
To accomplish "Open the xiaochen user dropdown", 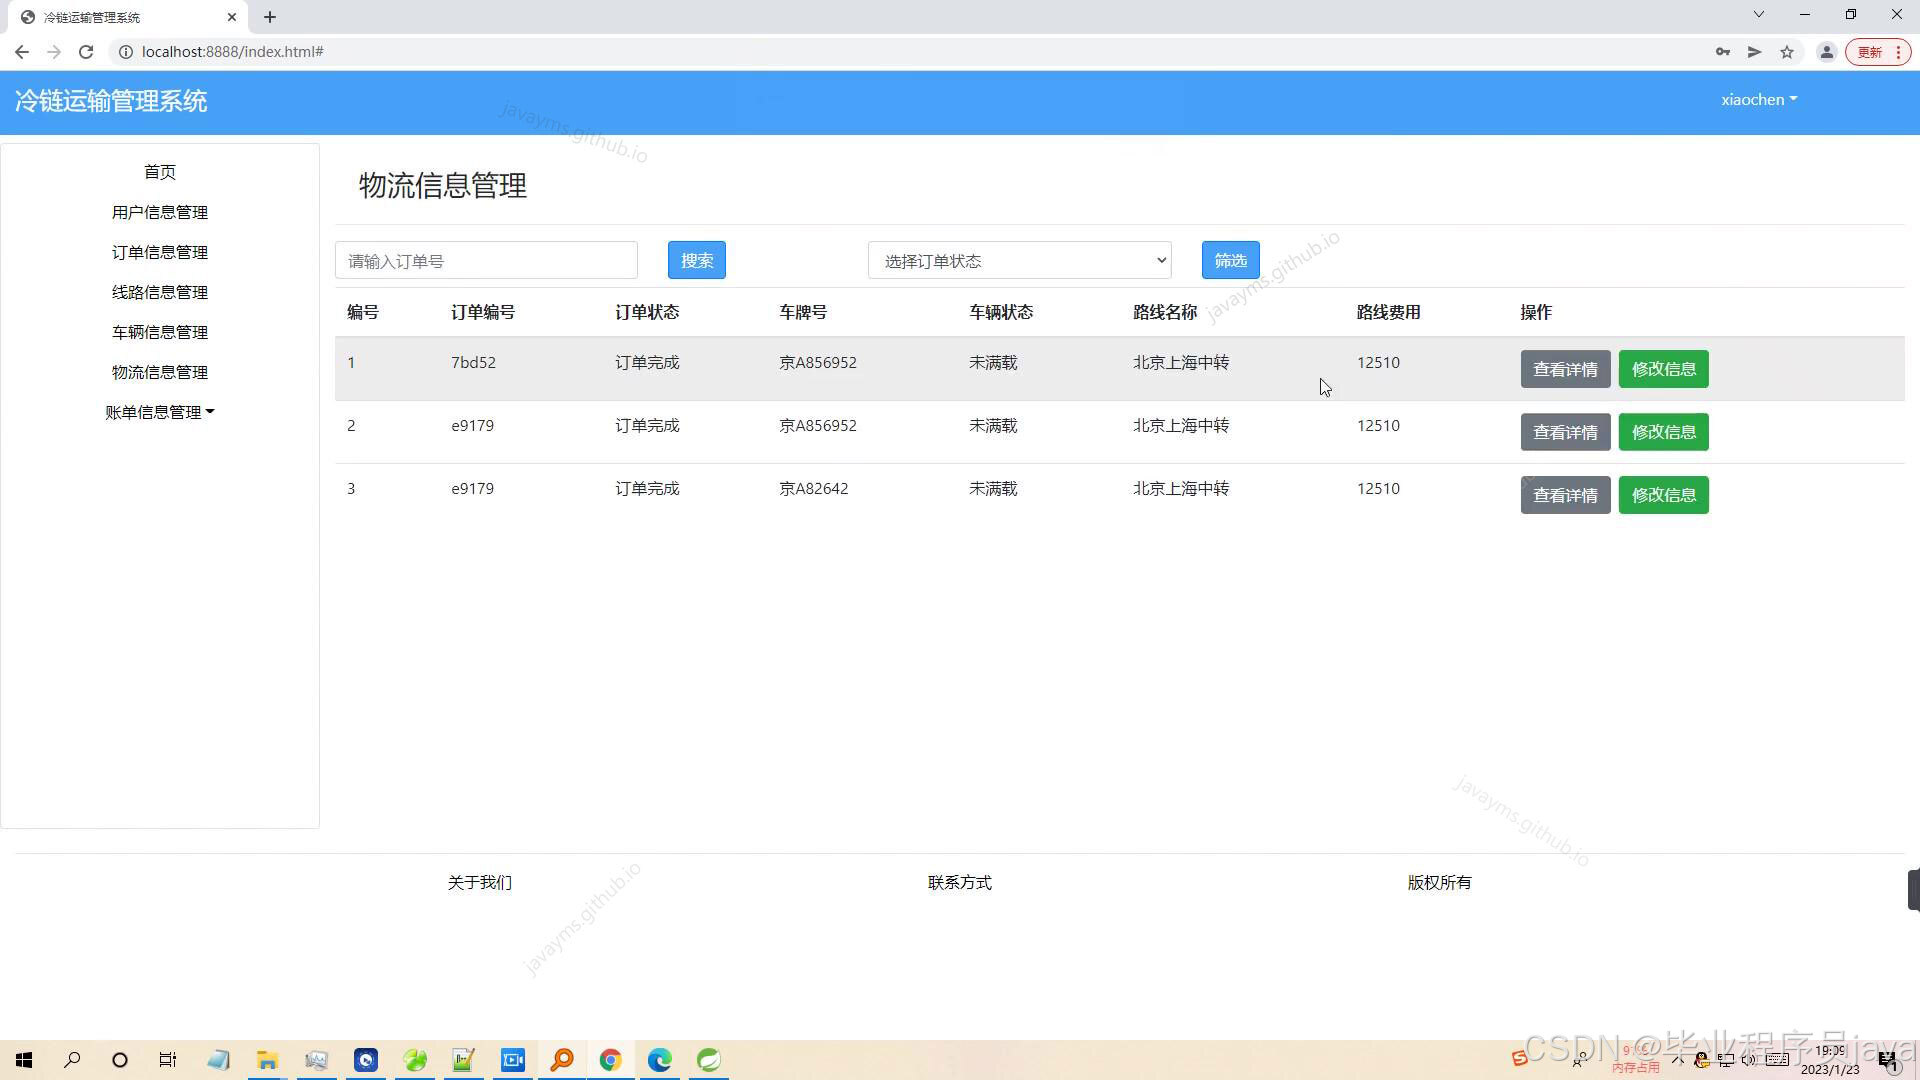I will tap(1758, 99).
